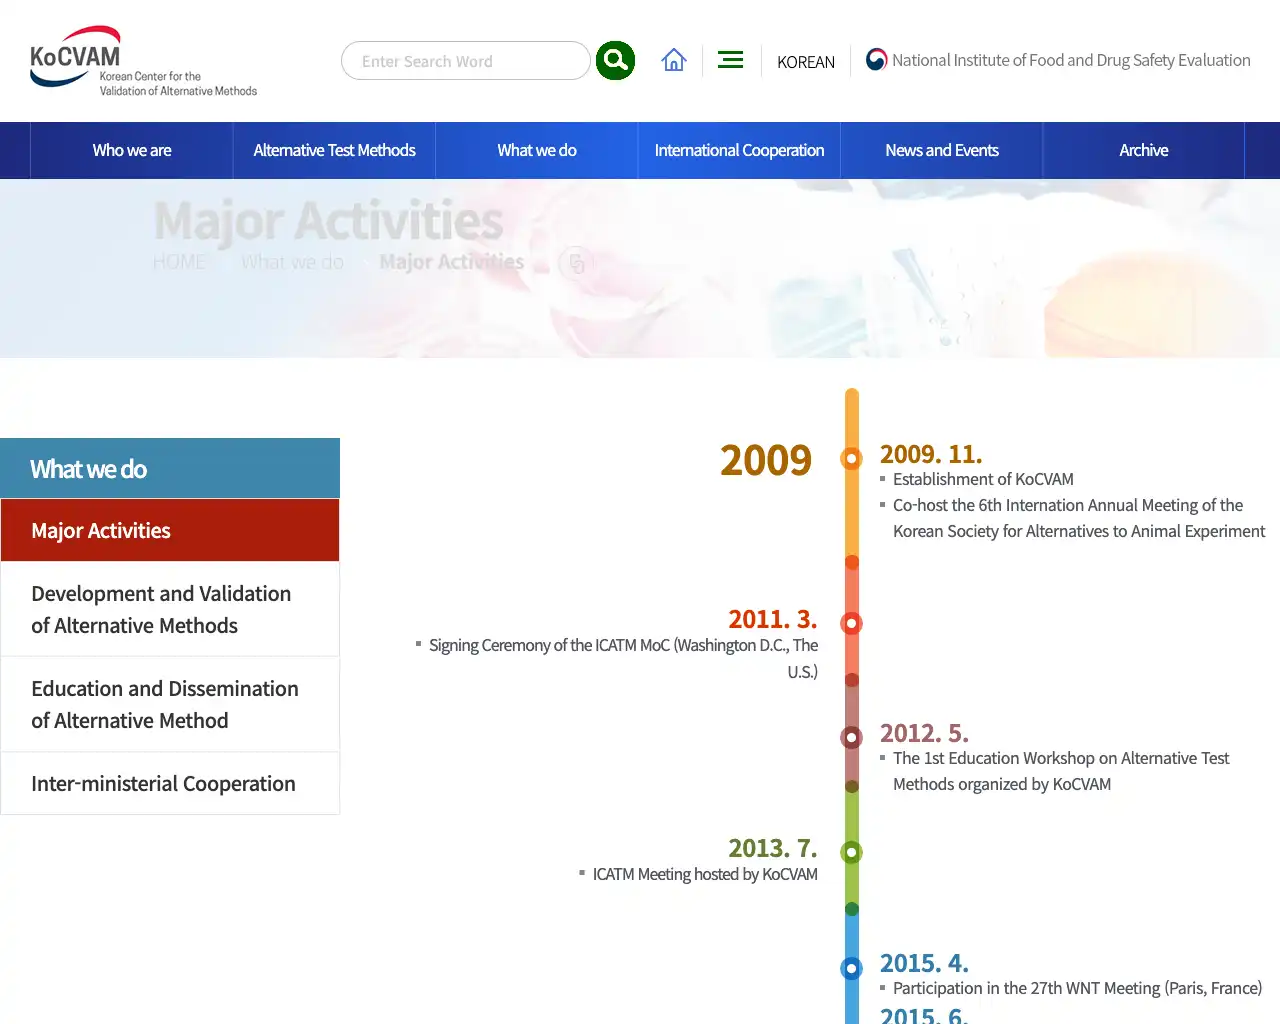Select Major Activities in the sidebar
Screen dimensions: 1280x1024
pos(170,530)
